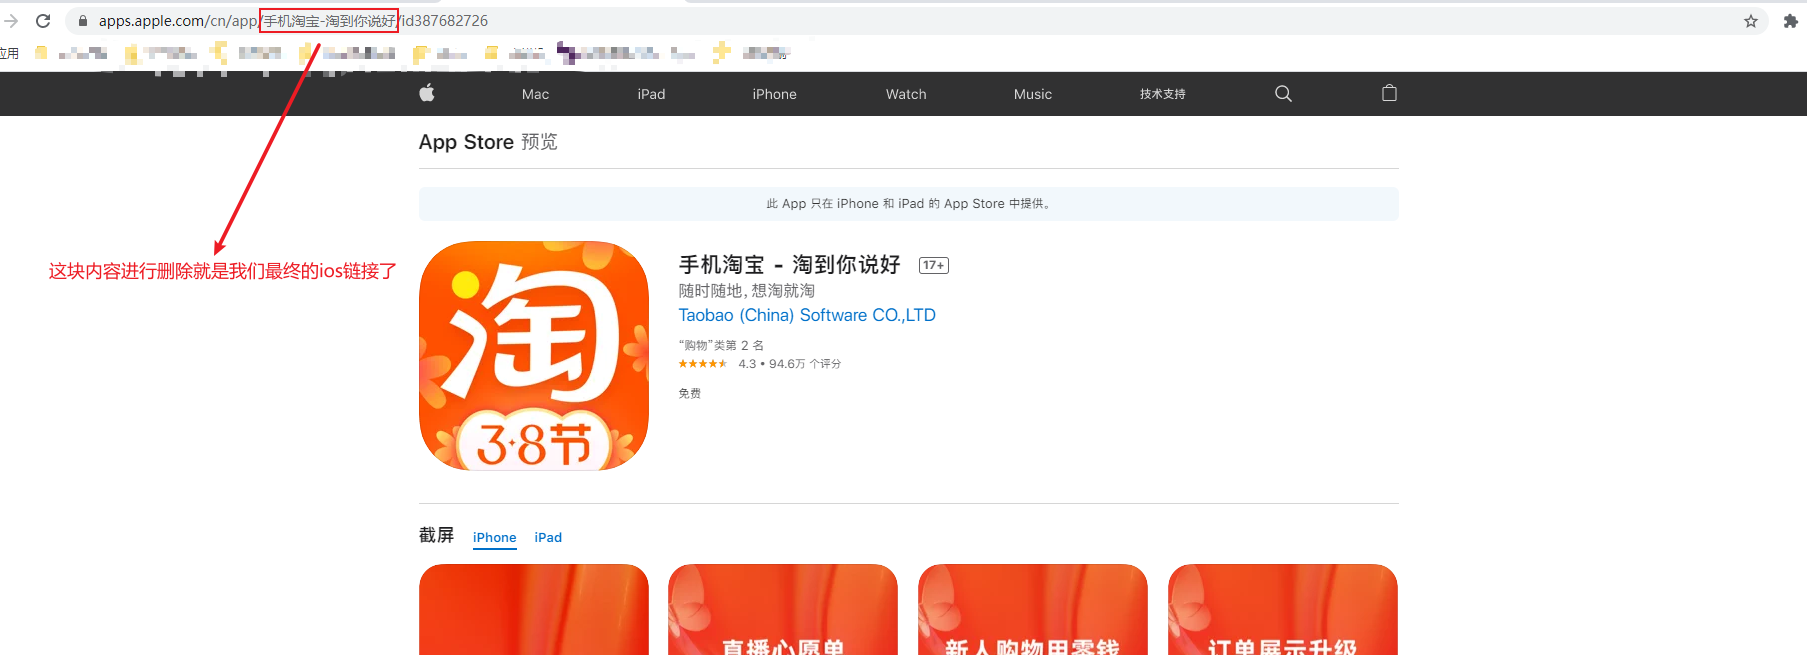The height and width of the screenshot is (655, 1807).
Task: Open the first plain red screenshot
Action: click(534, 609)
